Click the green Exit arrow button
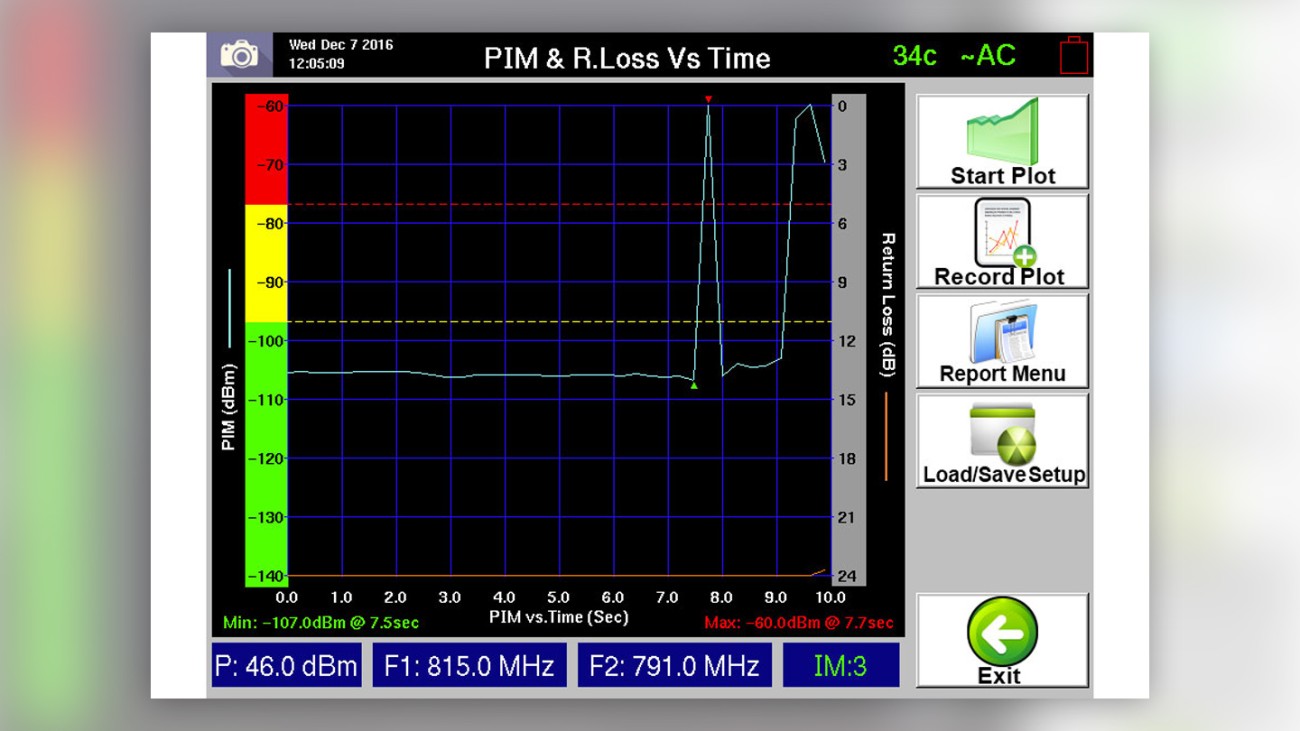 click(x=1002, y=640)
